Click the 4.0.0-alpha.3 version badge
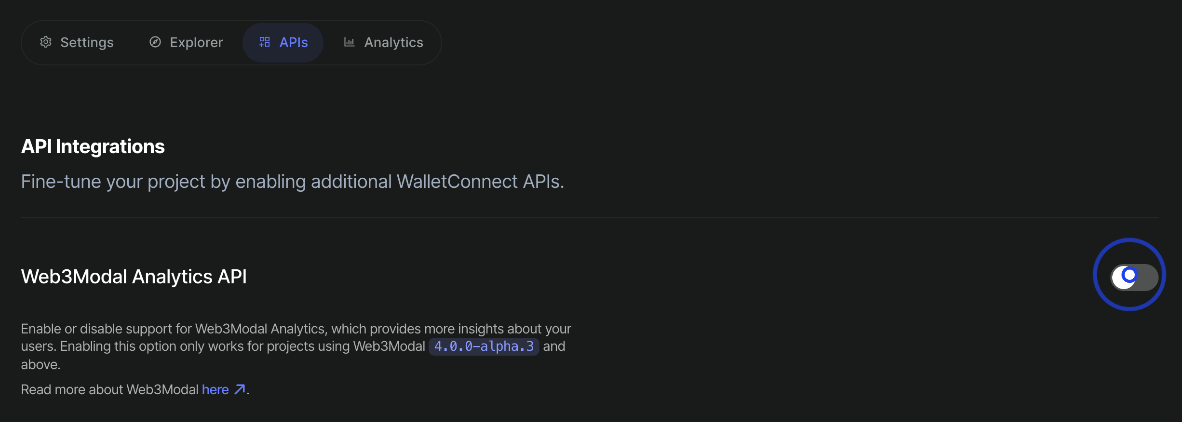This screenshot has height=422, width=1182. point(484,347)
